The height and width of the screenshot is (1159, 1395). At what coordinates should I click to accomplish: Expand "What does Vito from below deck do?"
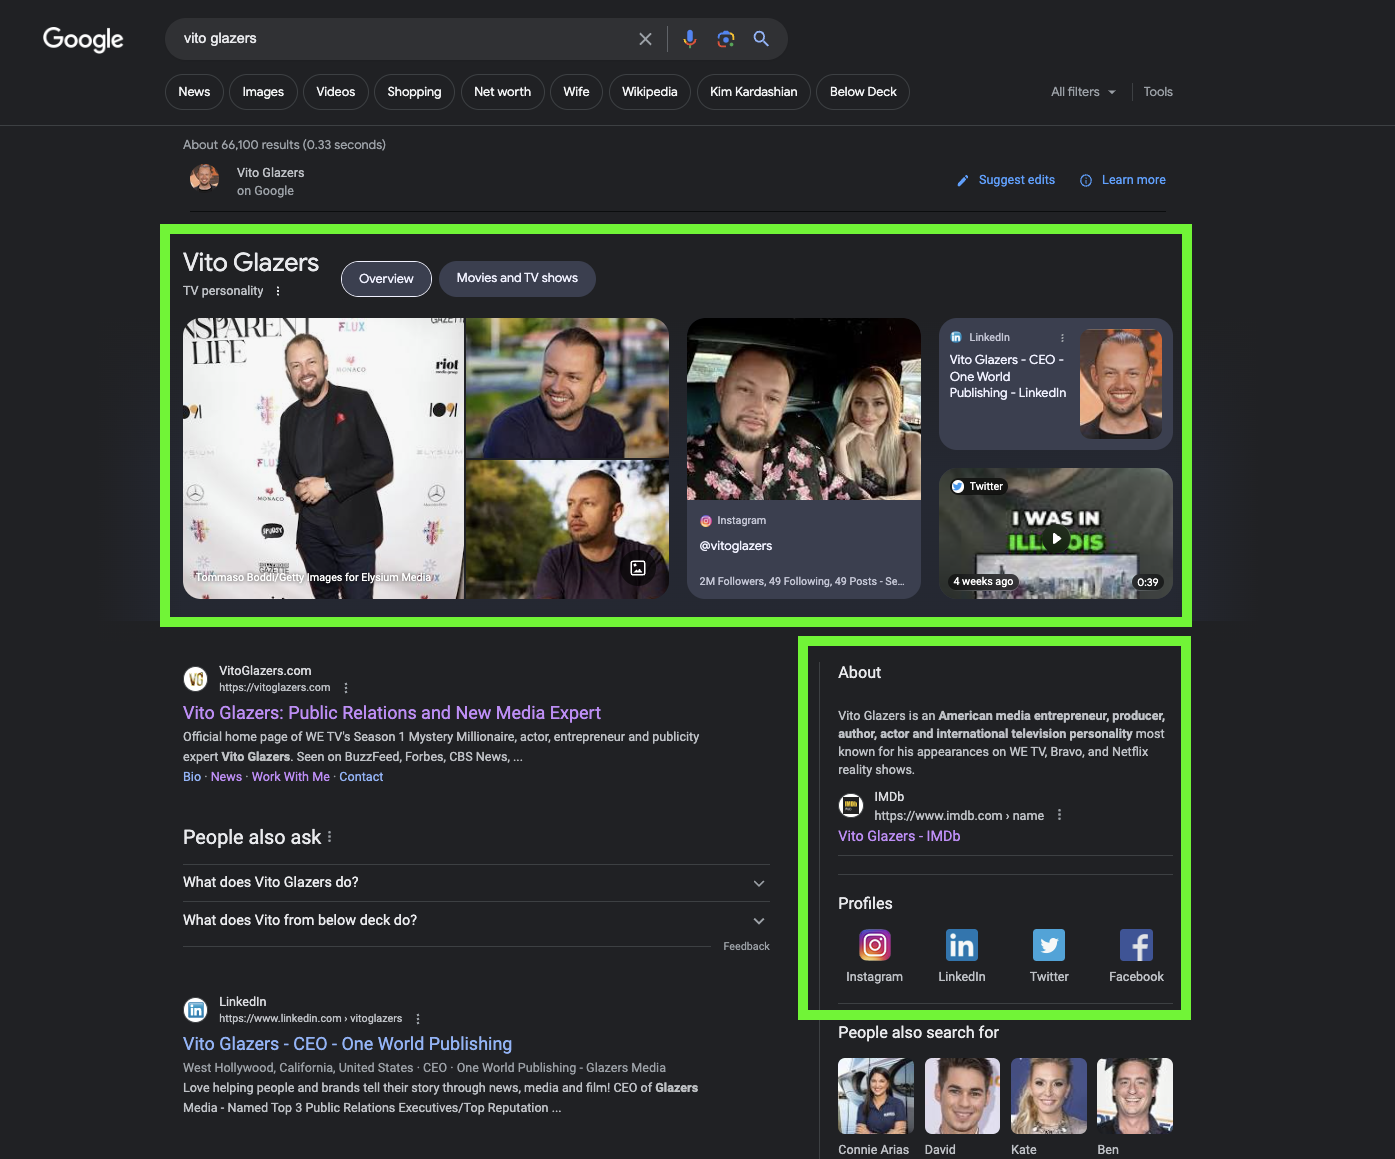476,921
